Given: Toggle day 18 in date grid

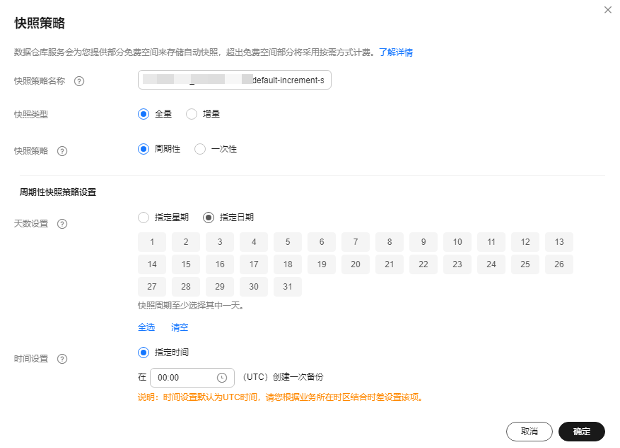Looking at the screenshot, I should click(288, 265).
